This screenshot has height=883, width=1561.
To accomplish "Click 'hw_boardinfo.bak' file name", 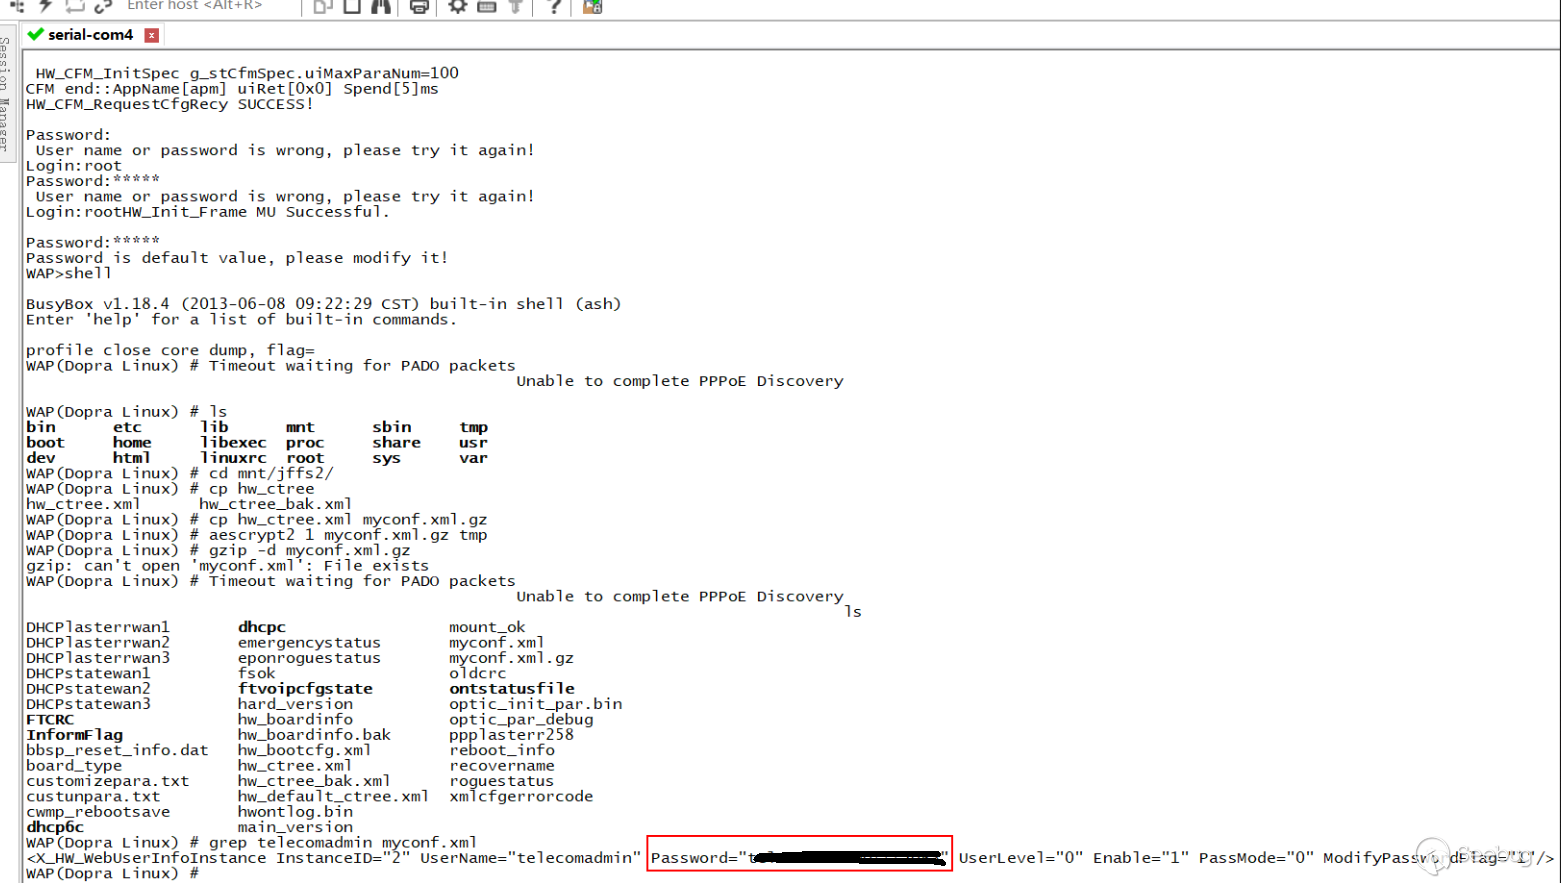I will [314, 735].
